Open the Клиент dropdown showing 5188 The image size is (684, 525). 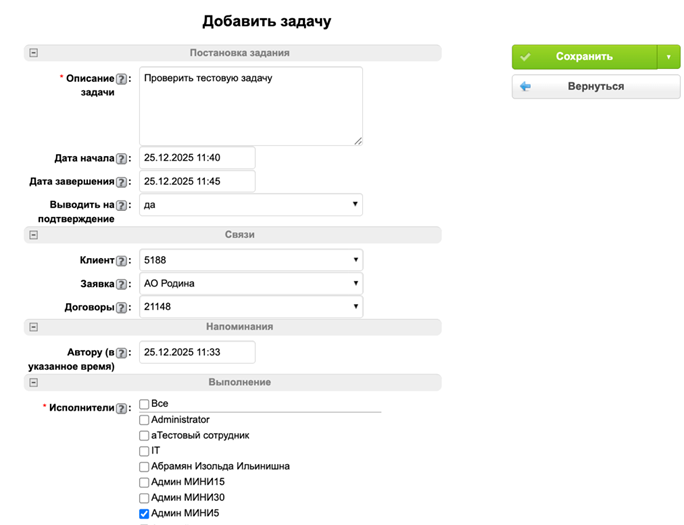click(x=250, y=261)
